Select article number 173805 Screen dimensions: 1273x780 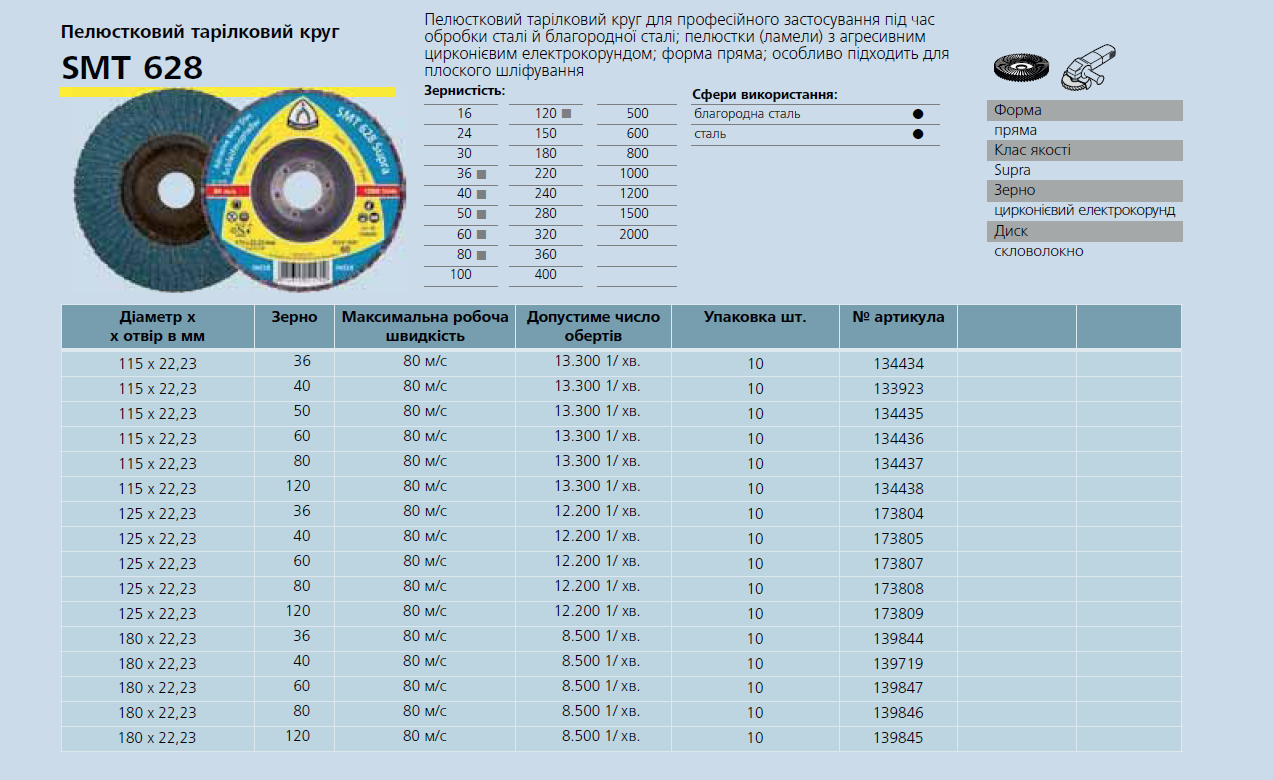pos(899,539)
